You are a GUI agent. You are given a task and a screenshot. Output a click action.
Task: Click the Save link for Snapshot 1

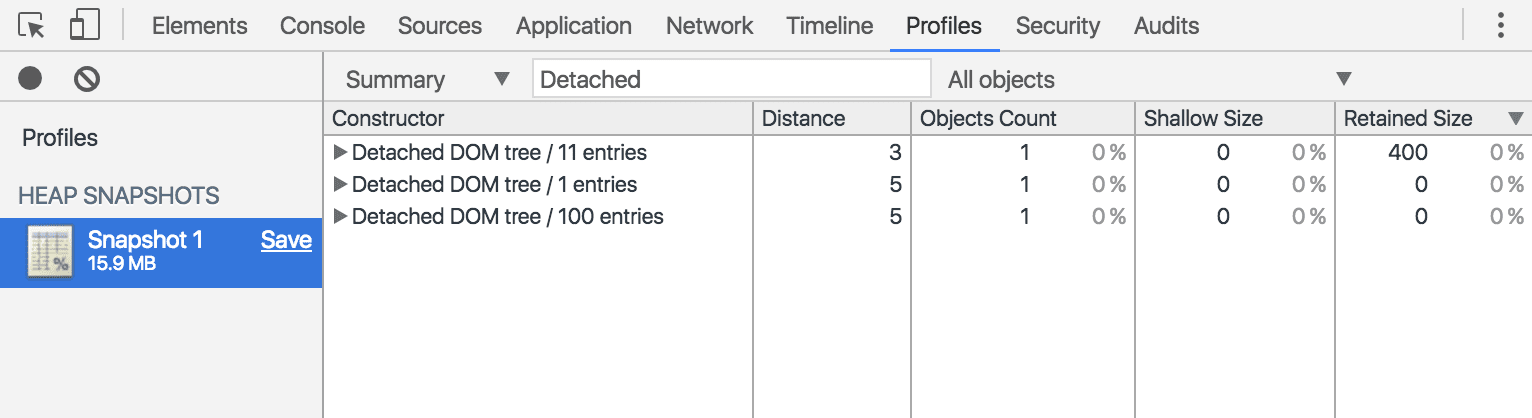(x=286, y=240)
